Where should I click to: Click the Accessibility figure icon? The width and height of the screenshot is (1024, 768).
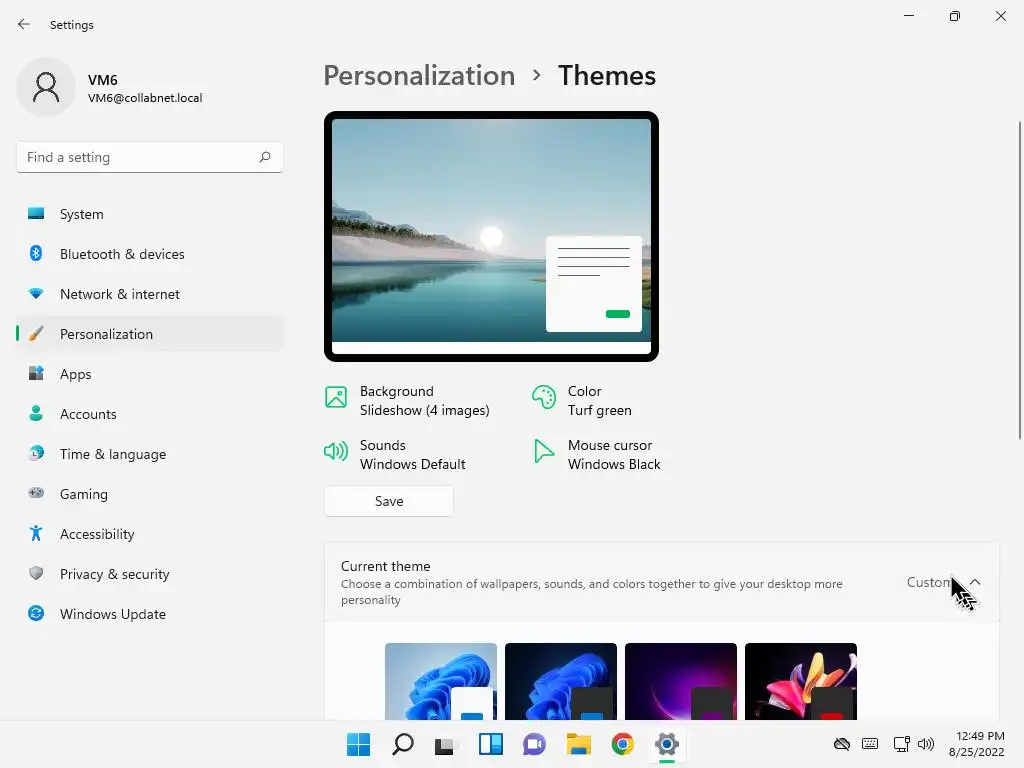coord(36,534)
